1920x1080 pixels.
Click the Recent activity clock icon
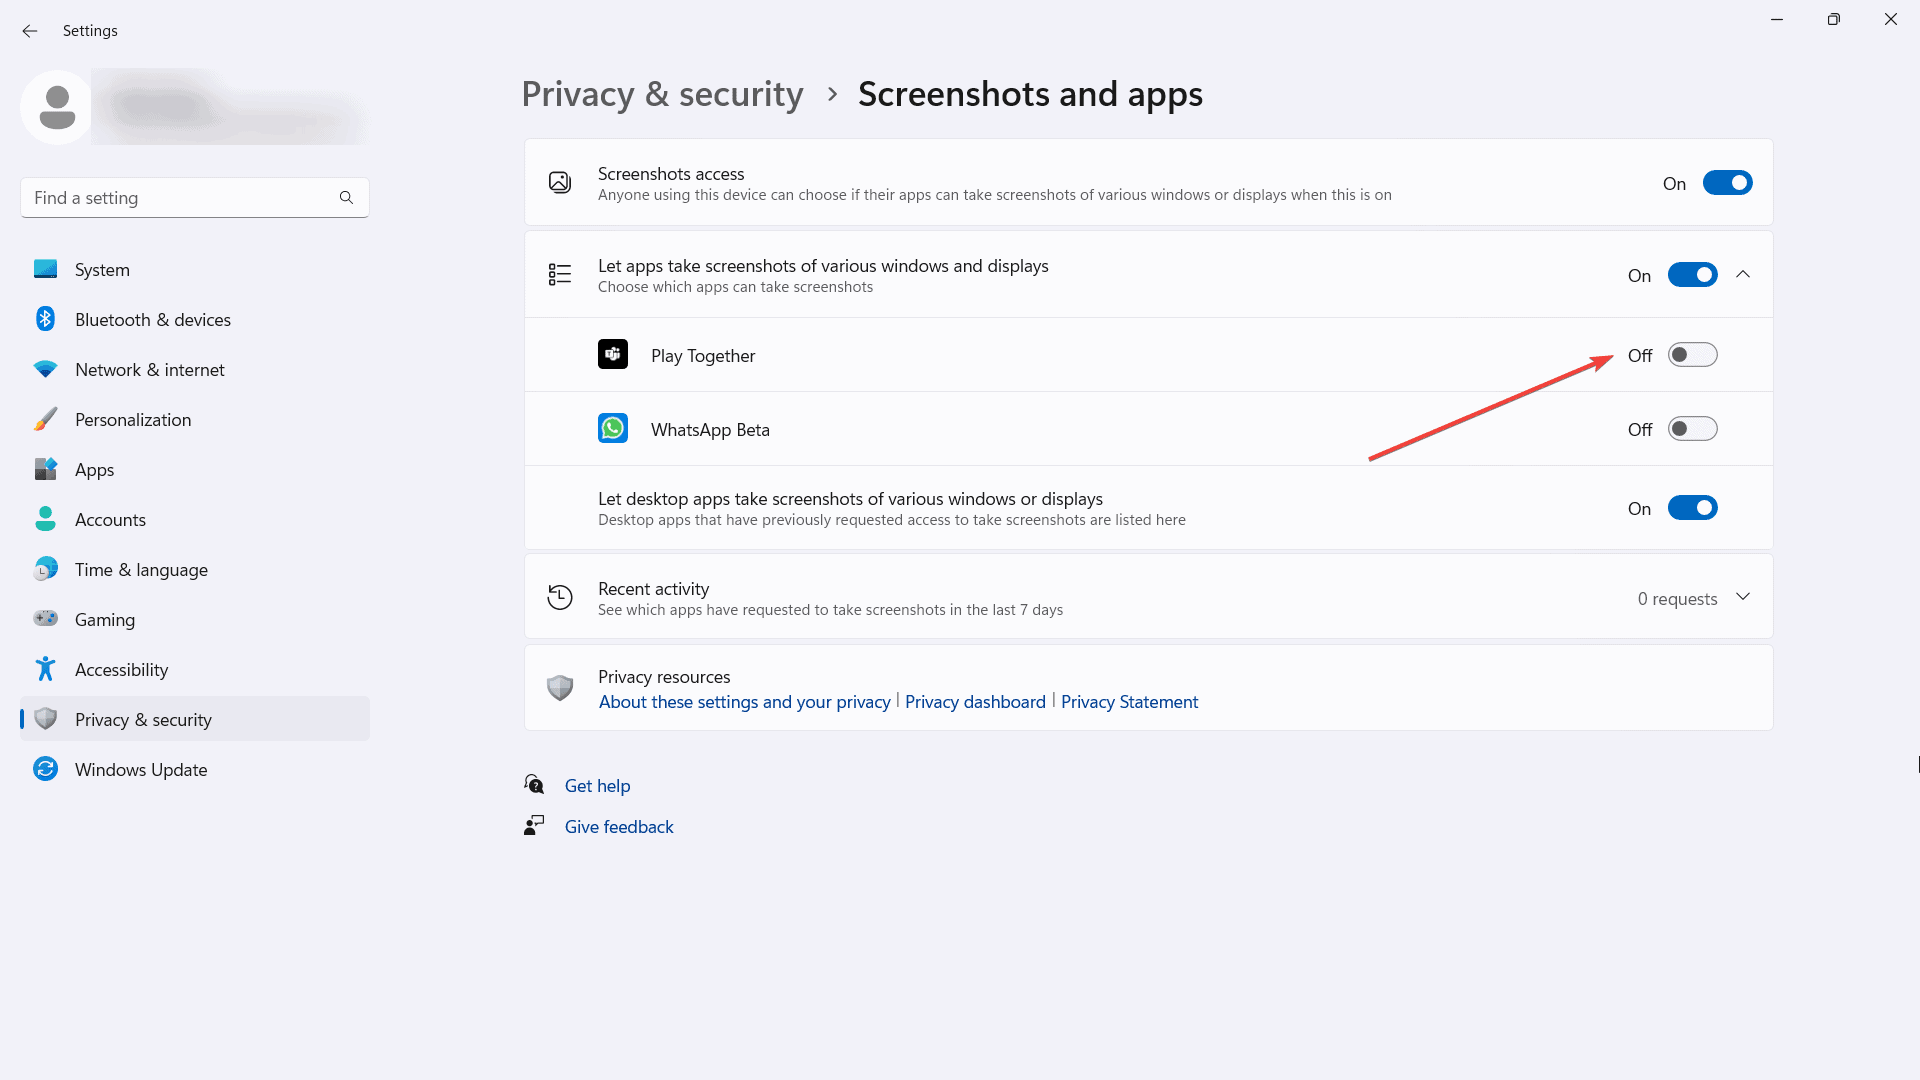coord(559,597)
